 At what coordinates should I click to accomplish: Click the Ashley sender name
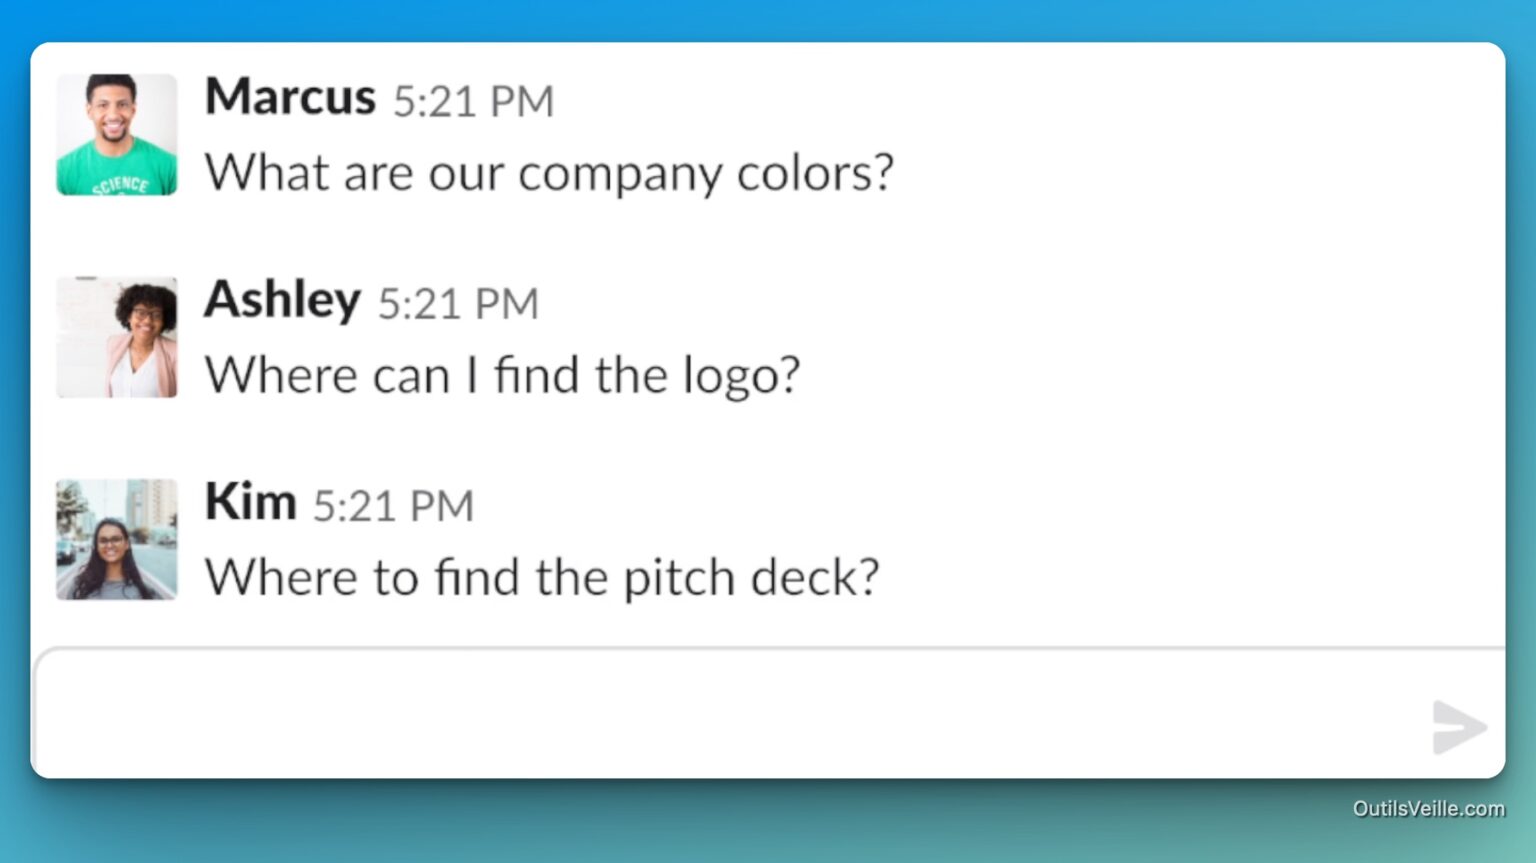(282, 300)
